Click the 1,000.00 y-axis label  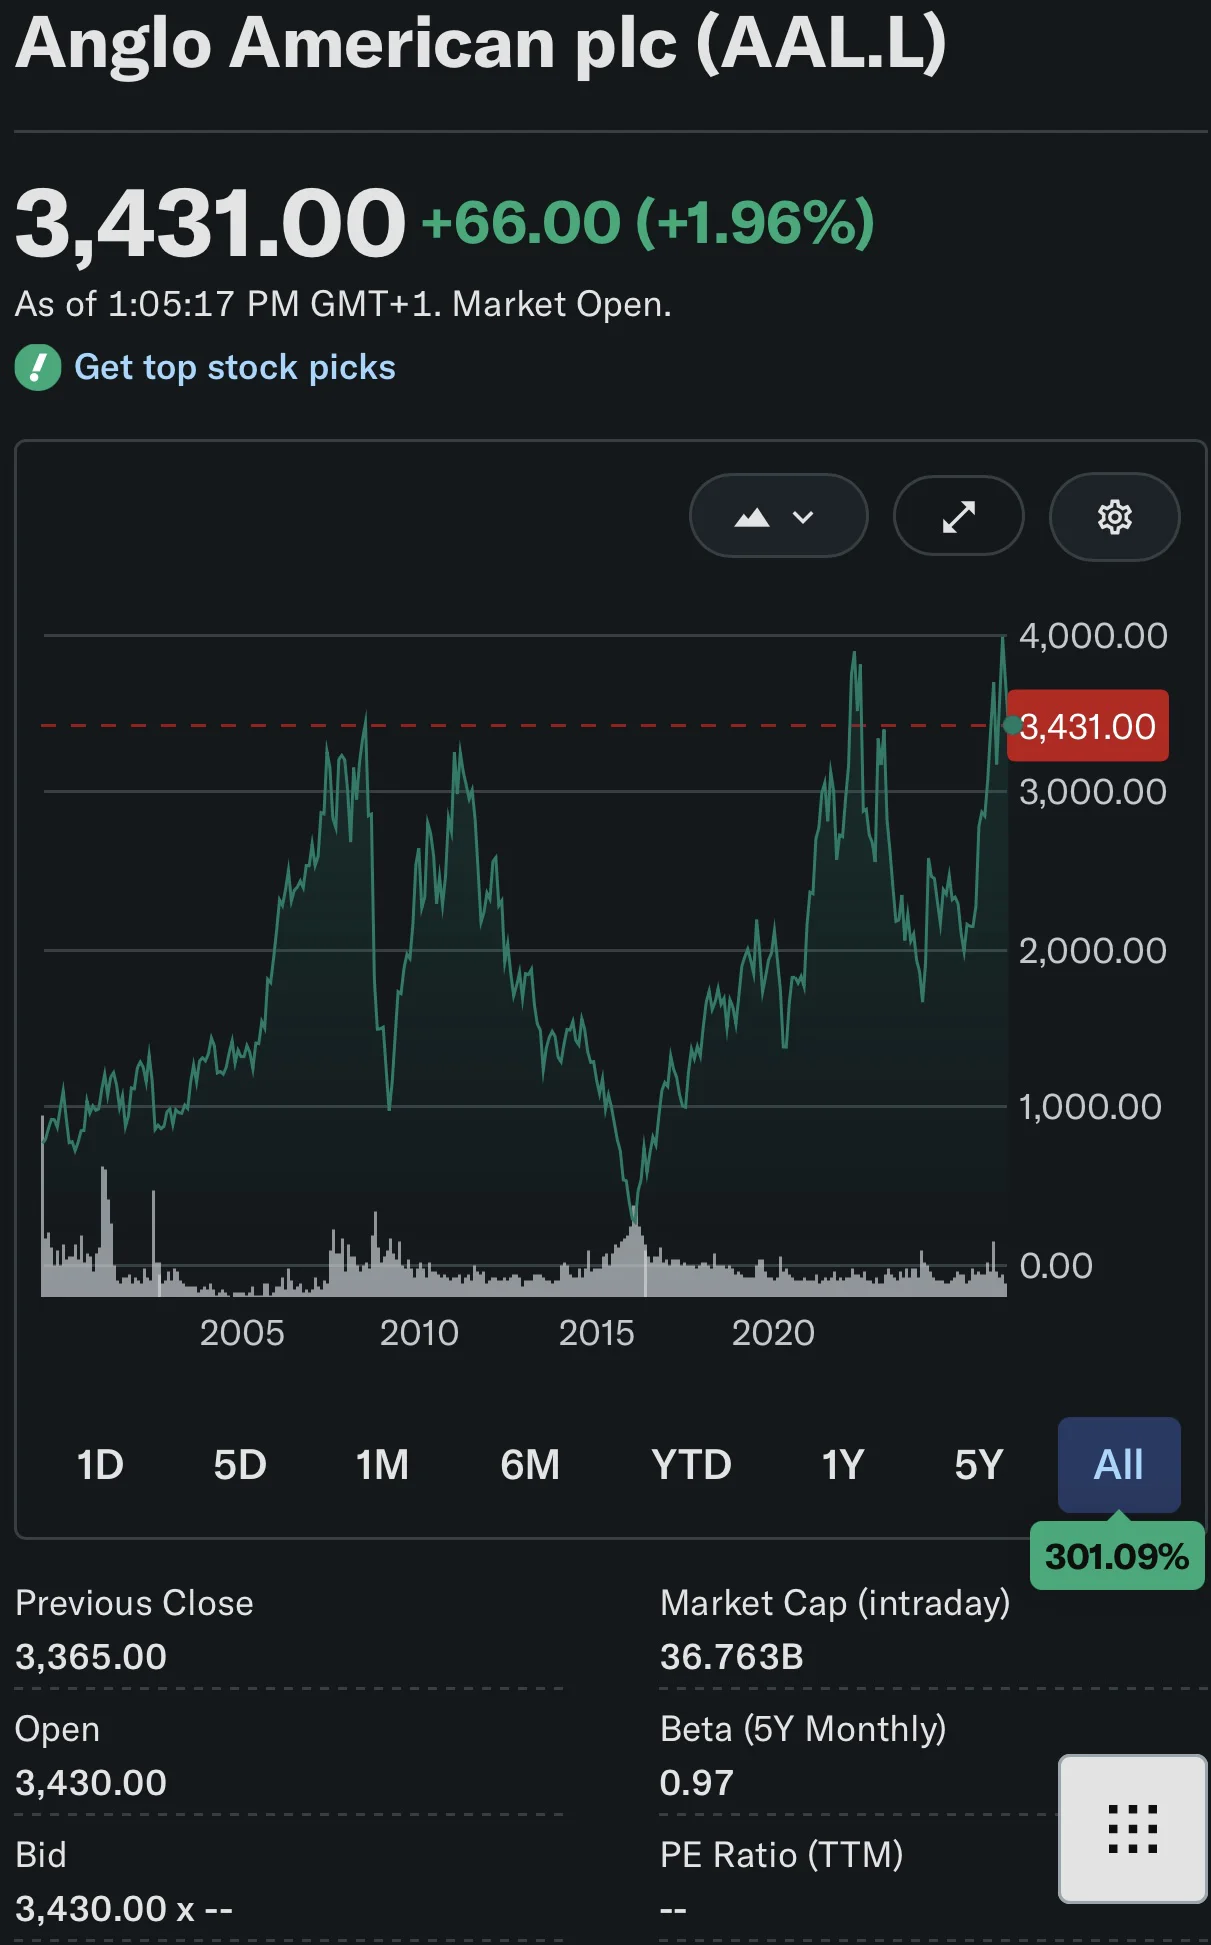click(x=1090, y=1107)
